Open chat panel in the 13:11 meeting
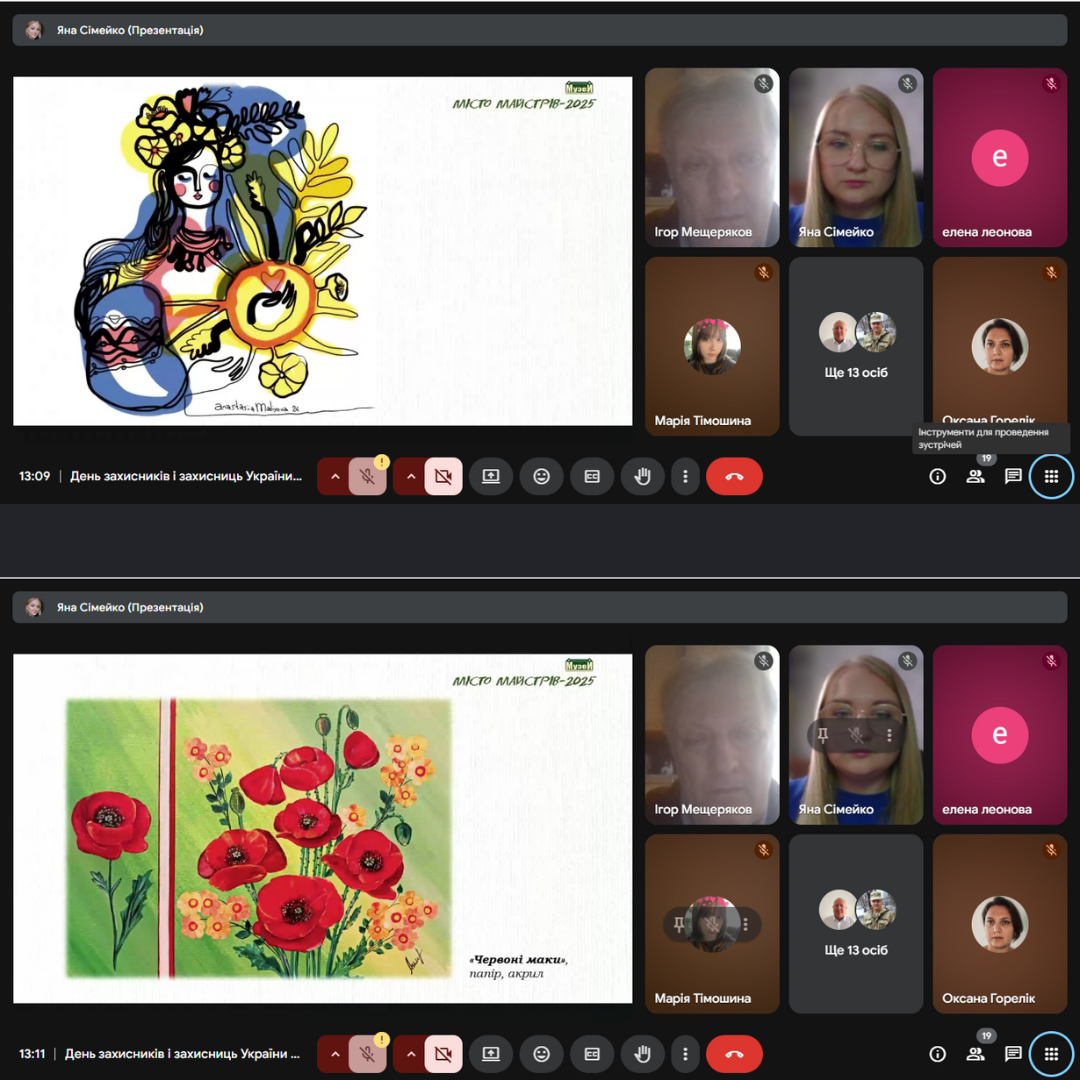This screenshot has width=1080, height=1080. coord(1013,1054)
